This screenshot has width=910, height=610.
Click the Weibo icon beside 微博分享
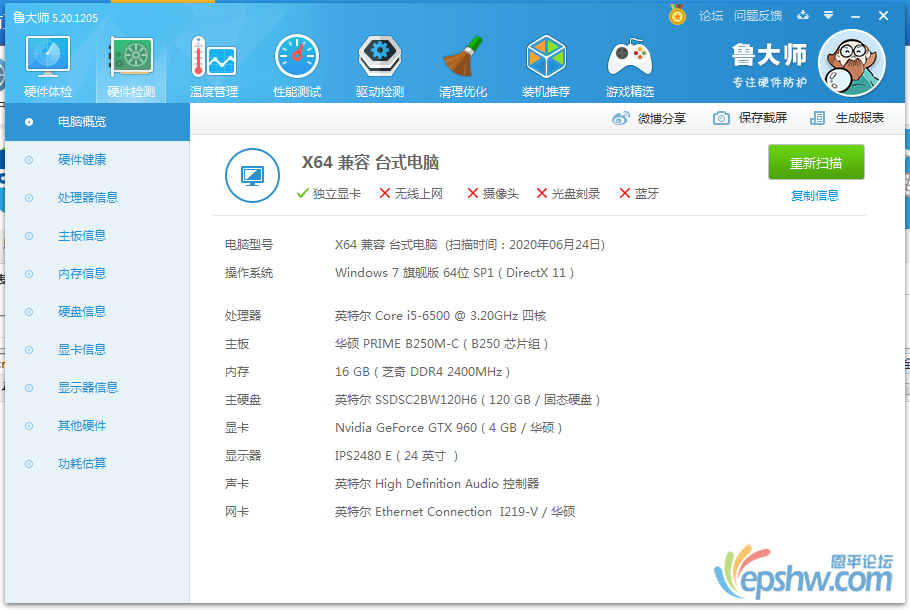tap(620, 118)
